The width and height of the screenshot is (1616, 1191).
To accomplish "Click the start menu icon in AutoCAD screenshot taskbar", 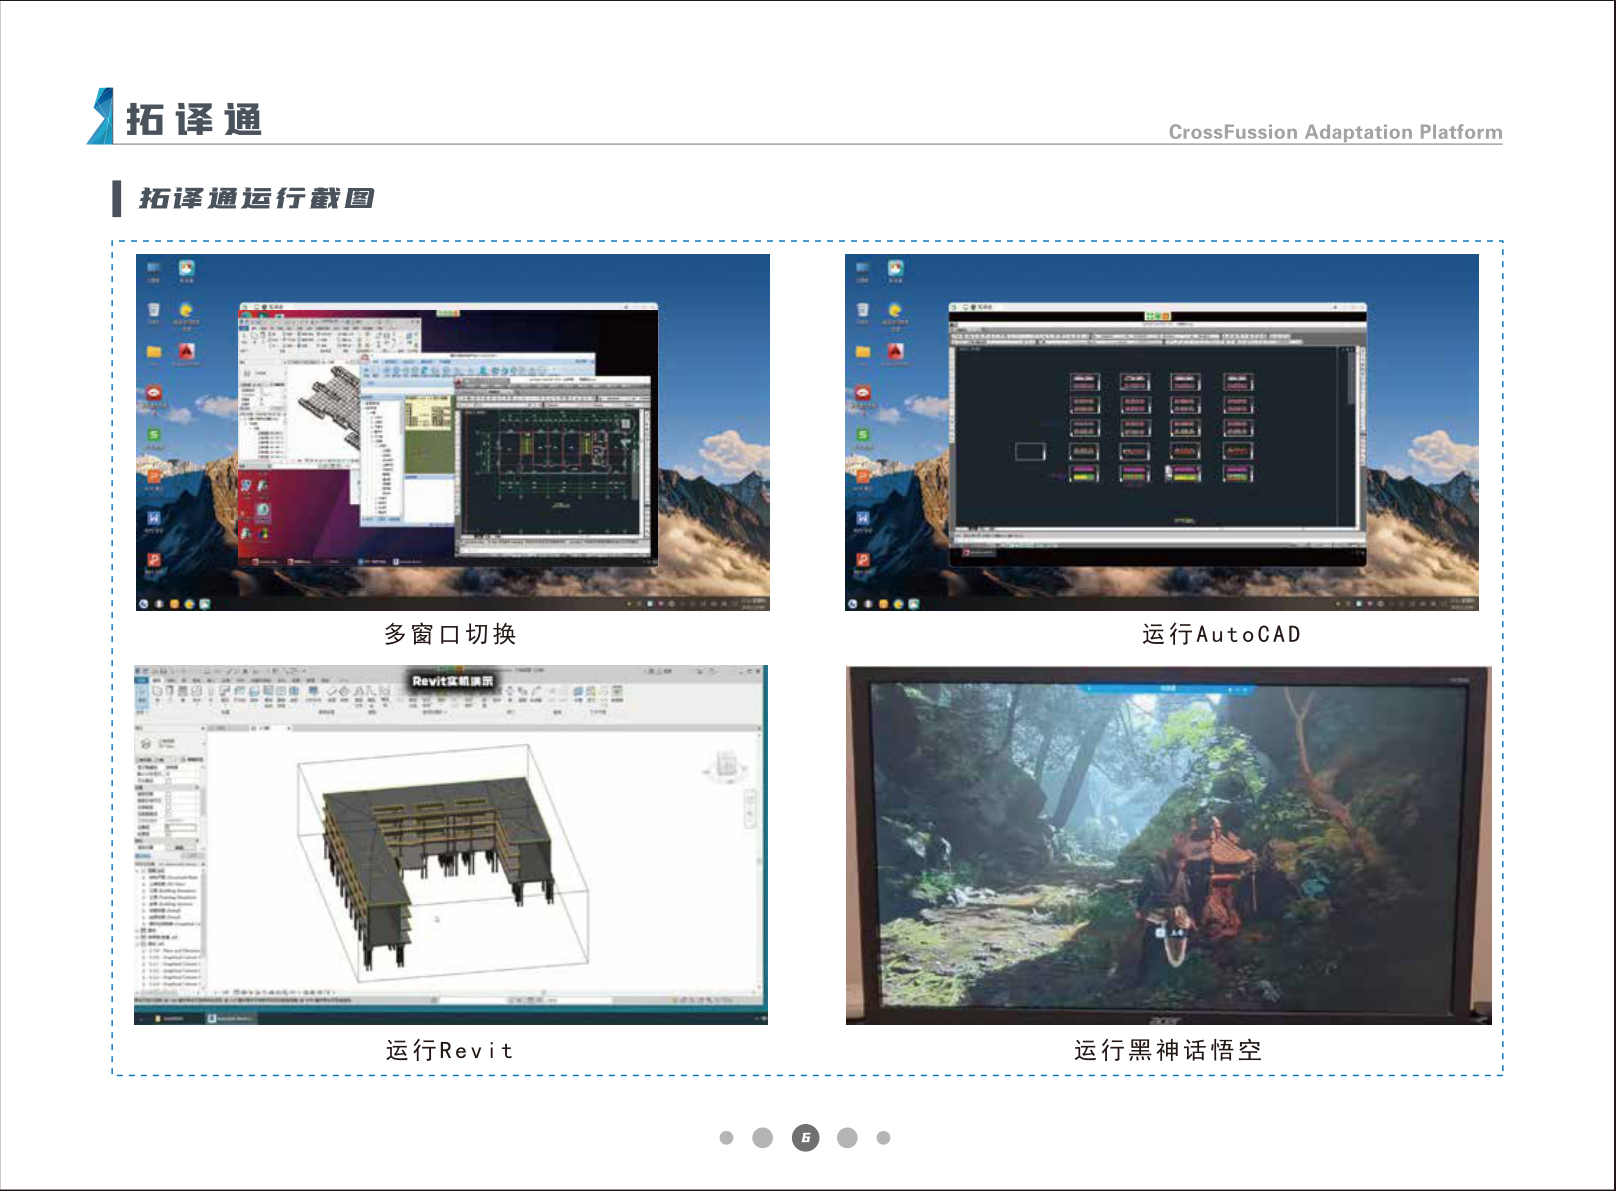I will point(853,604).
